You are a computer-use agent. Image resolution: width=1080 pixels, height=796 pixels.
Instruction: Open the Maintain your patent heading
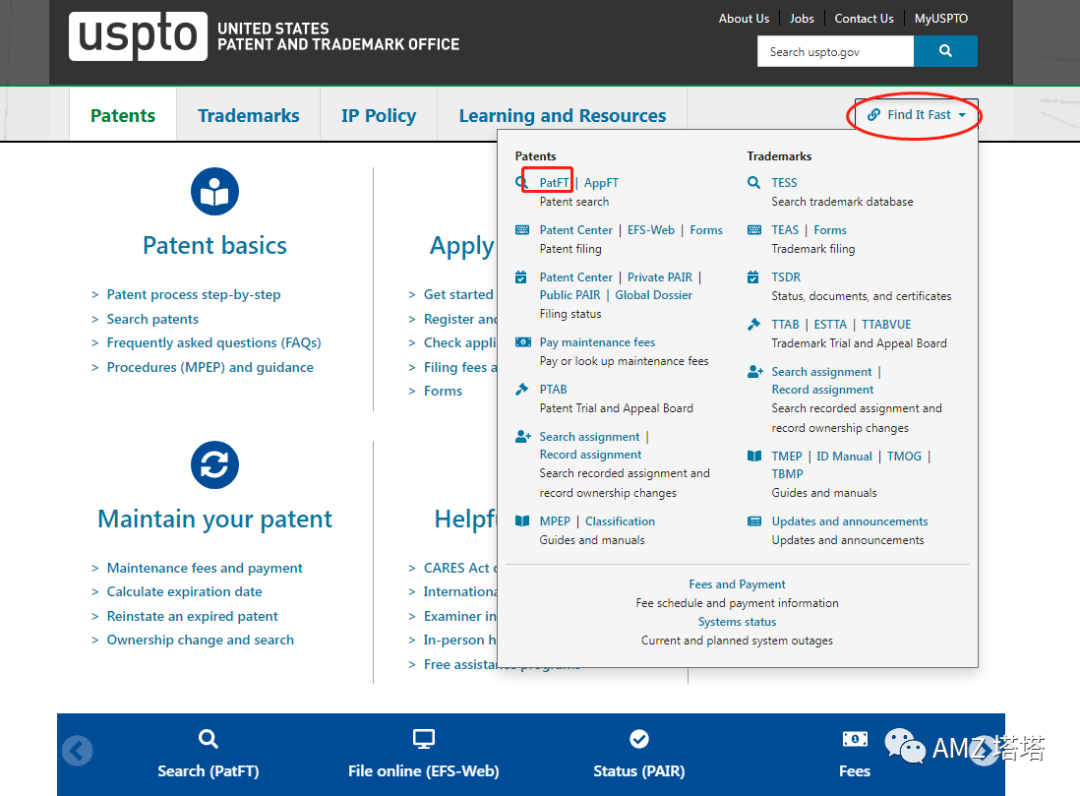[215, 519]
